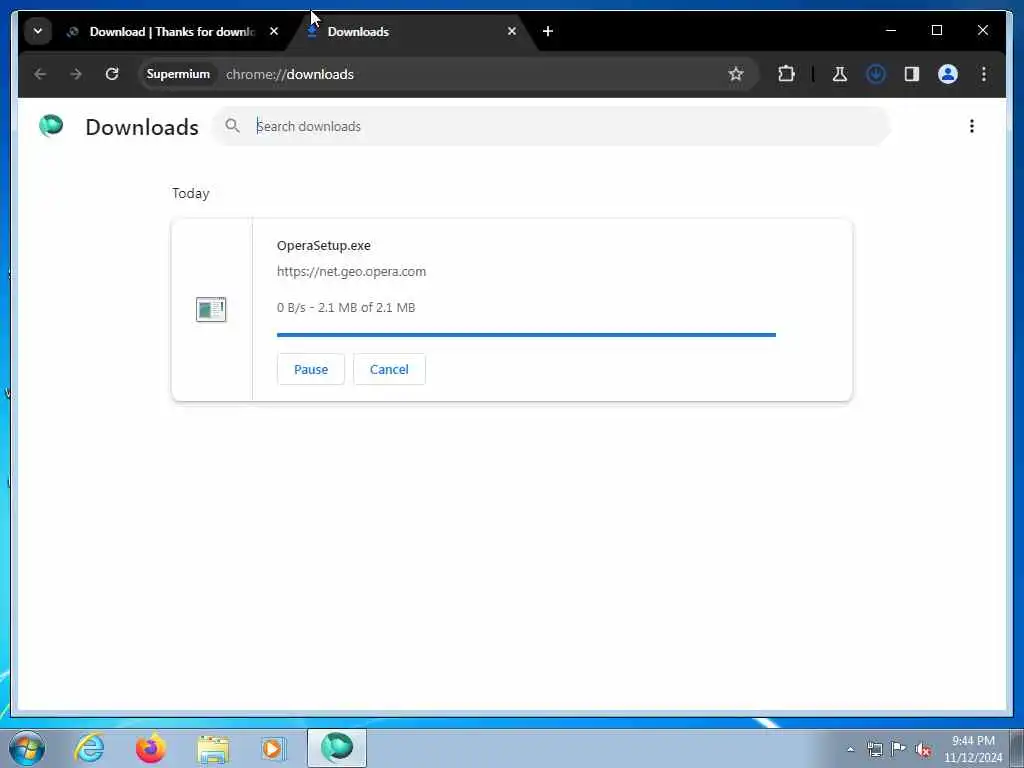Click the OperaSetup download progress bar

pos(526,335)
